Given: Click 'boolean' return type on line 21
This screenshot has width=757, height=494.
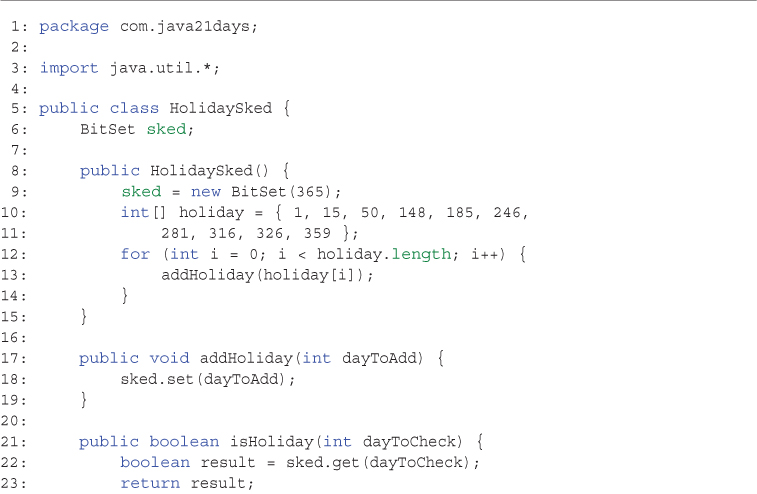Looking at the screenshot, I should tap(184, 441).
